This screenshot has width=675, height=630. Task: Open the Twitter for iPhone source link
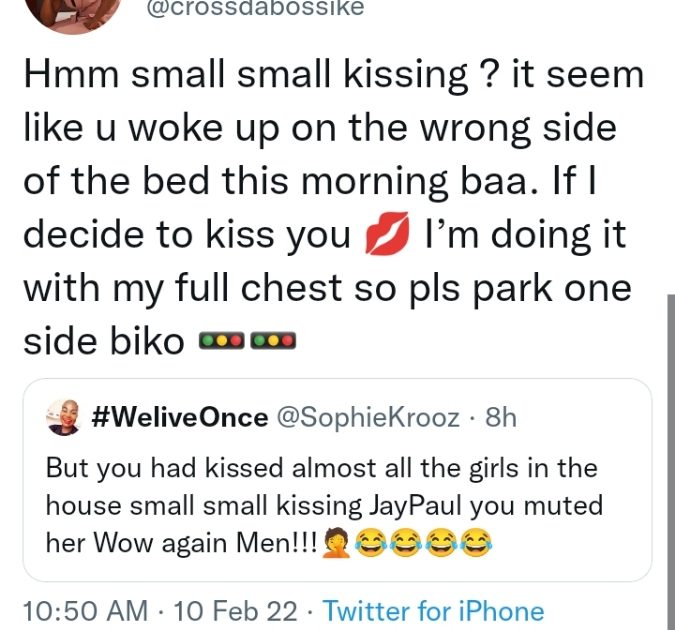[x=434, y=610]
